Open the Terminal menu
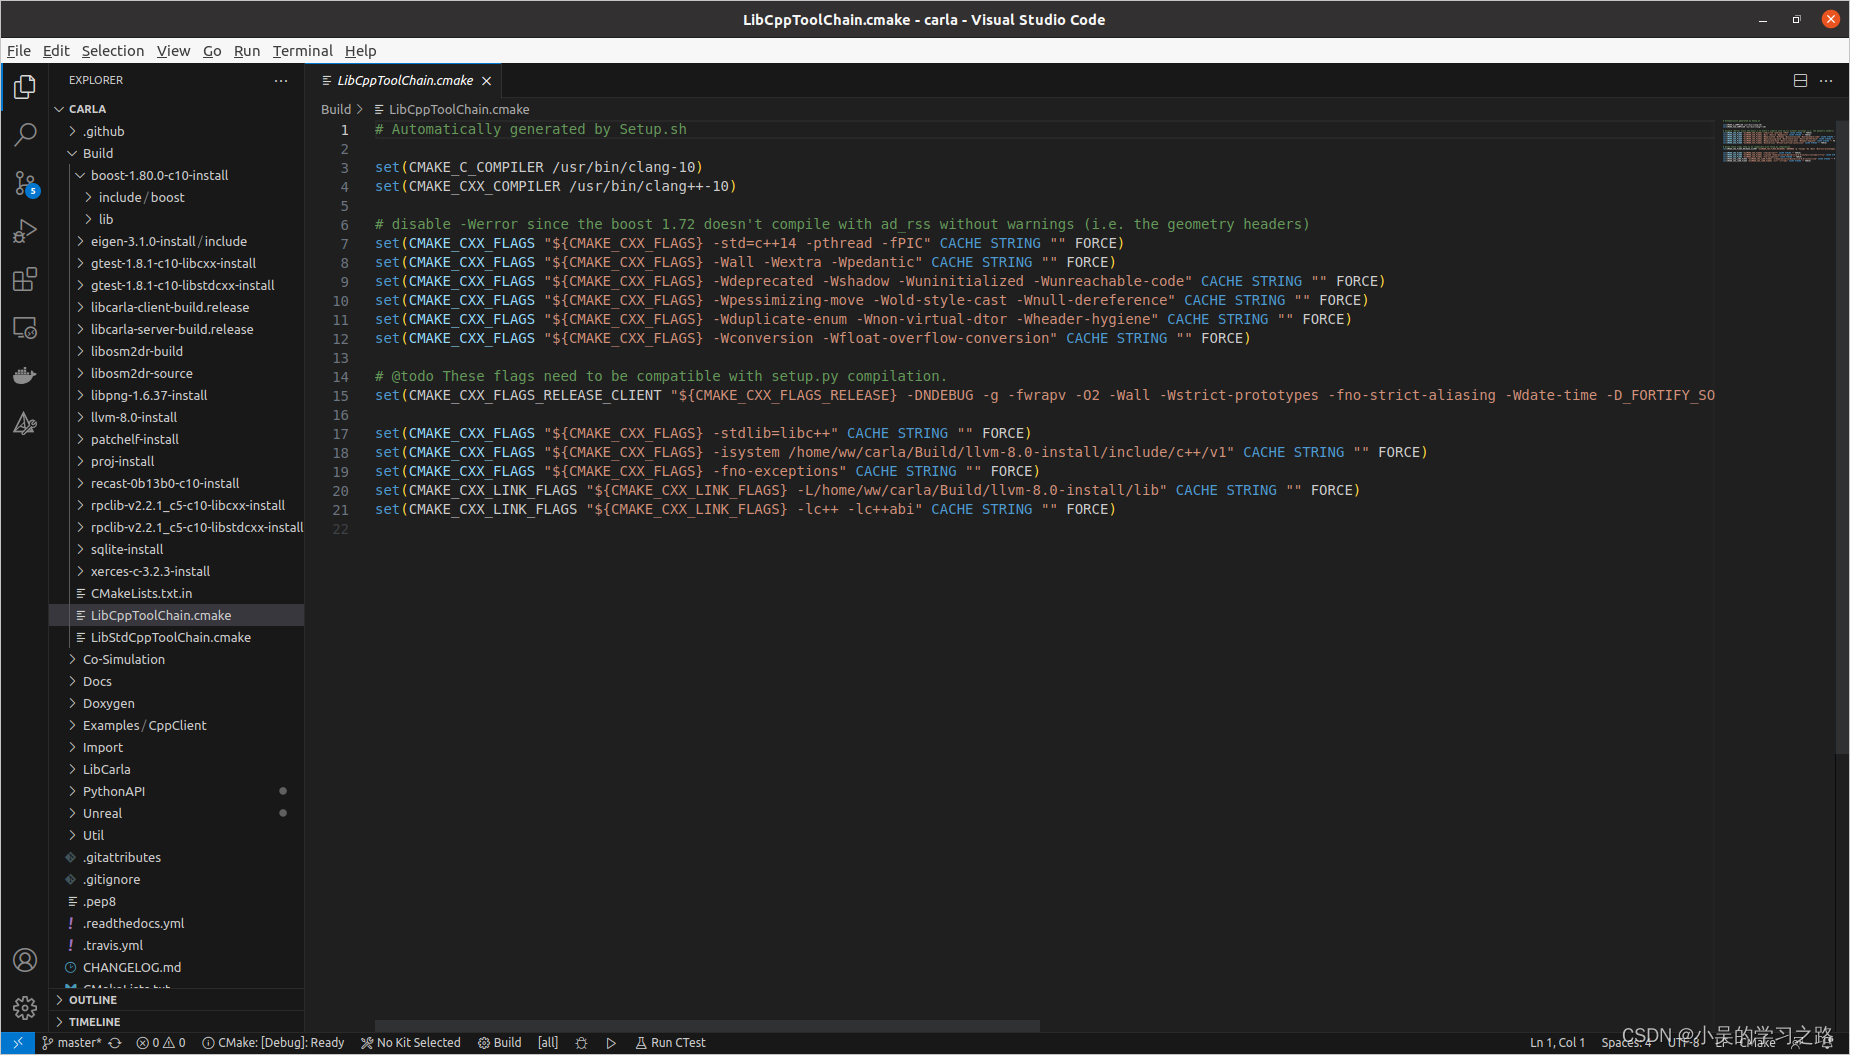Viewport: 1850px width, 1055px height. pos(302,51)
